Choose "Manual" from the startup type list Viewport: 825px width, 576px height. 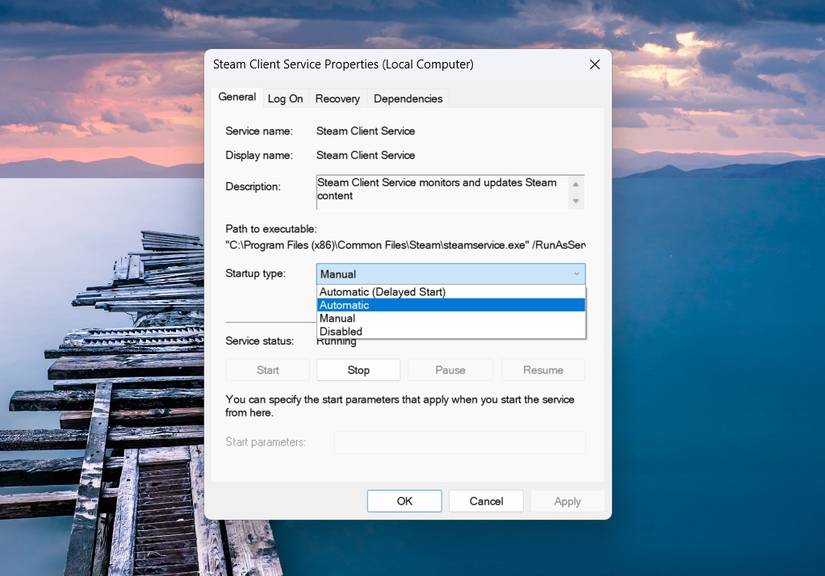point(338,318)
